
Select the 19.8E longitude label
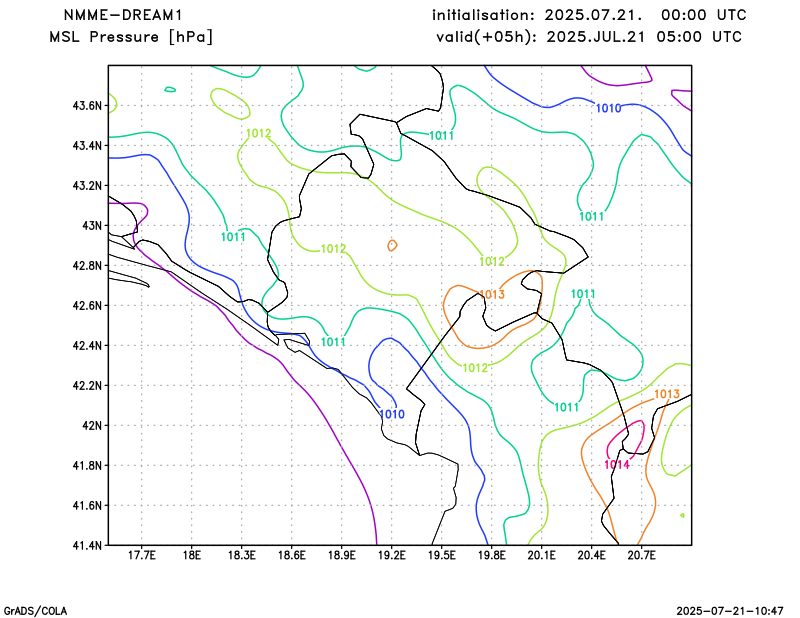[491, 555]
